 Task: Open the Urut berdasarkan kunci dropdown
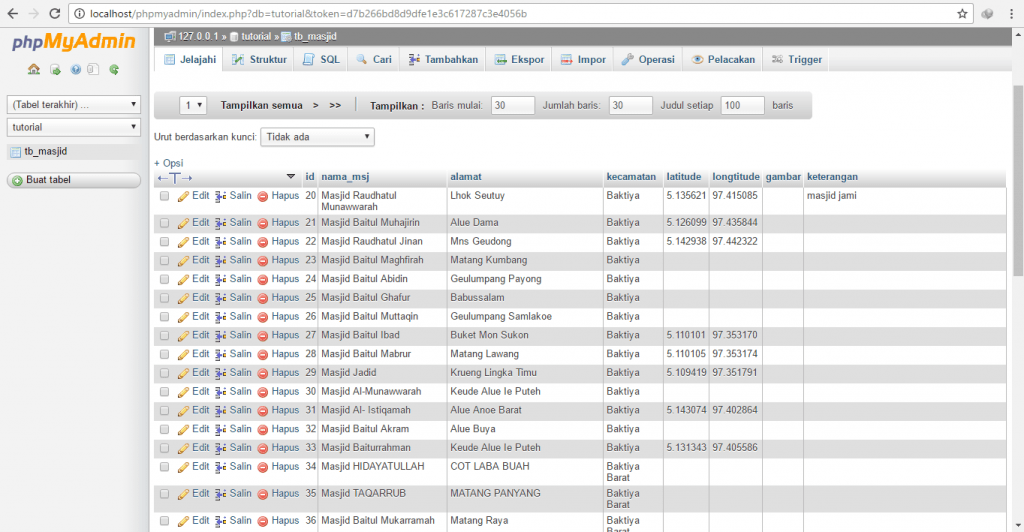[317, 137]
